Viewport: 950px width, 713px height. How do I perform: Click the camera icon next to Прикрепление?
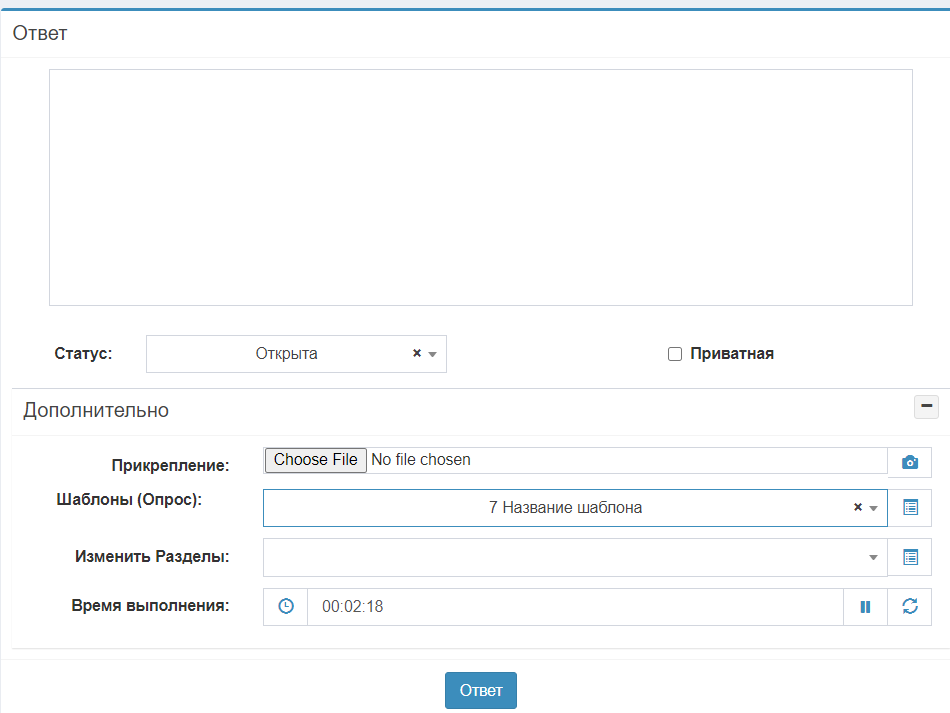[x=909, y=462]
